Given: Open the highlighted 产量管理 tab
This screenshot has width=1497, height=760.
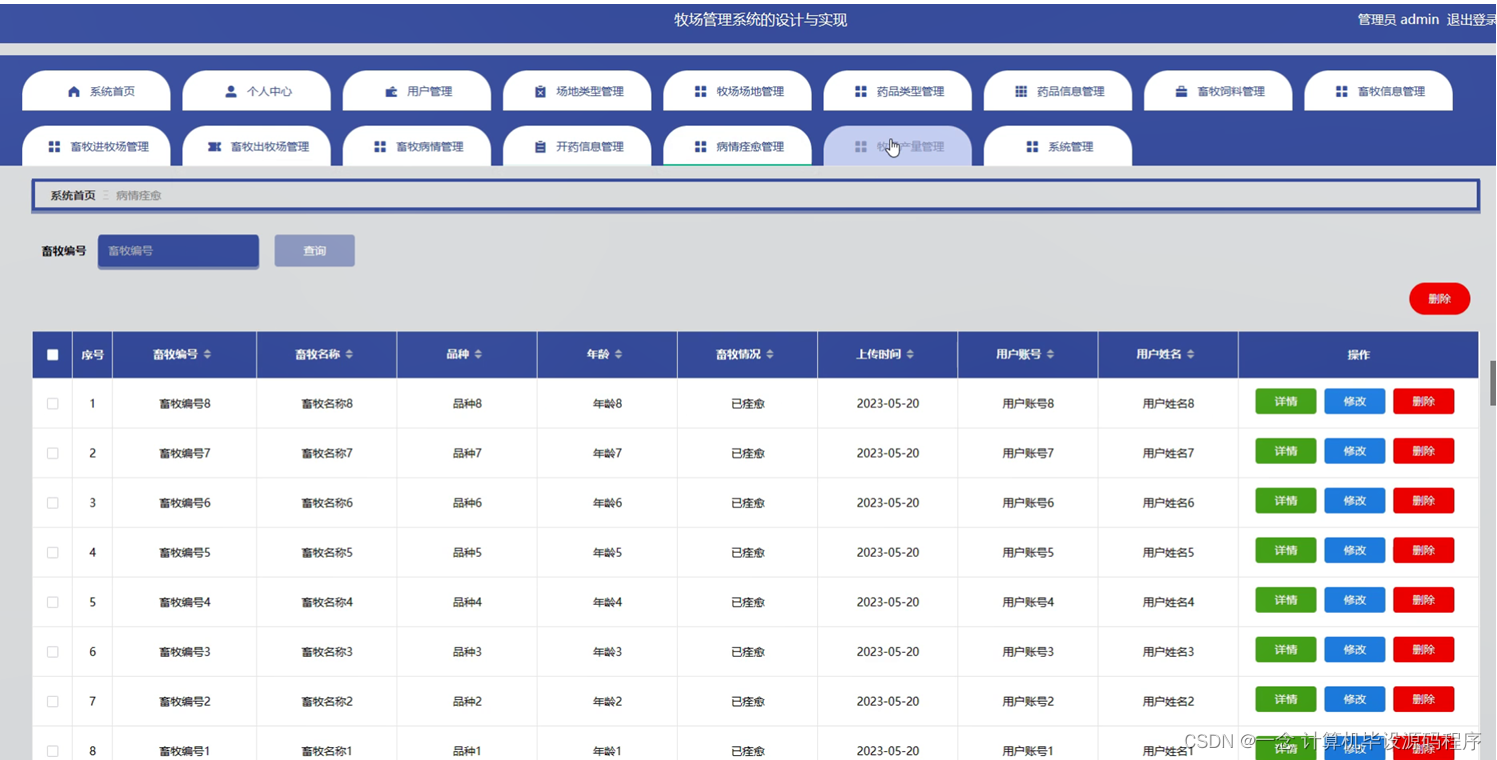Looking at the screenshot, I should click(x=897, y=147).
